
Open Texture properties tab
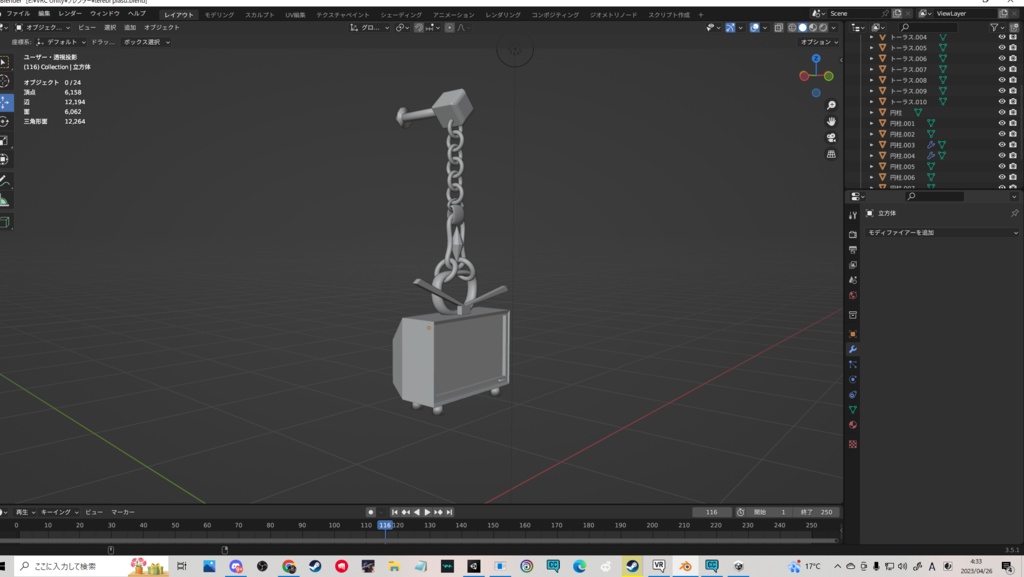852,444
